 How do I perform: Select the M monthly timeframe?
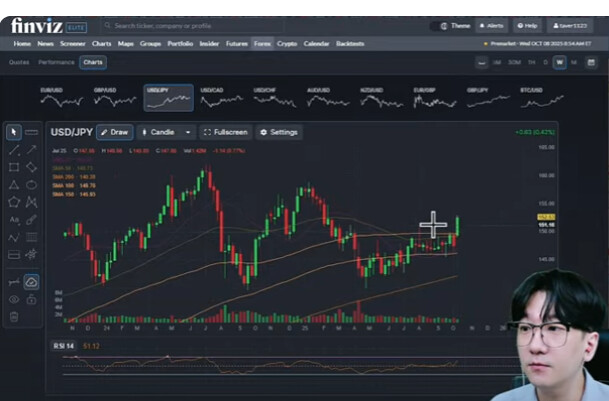pyautogui.click(x=574, y=63)
